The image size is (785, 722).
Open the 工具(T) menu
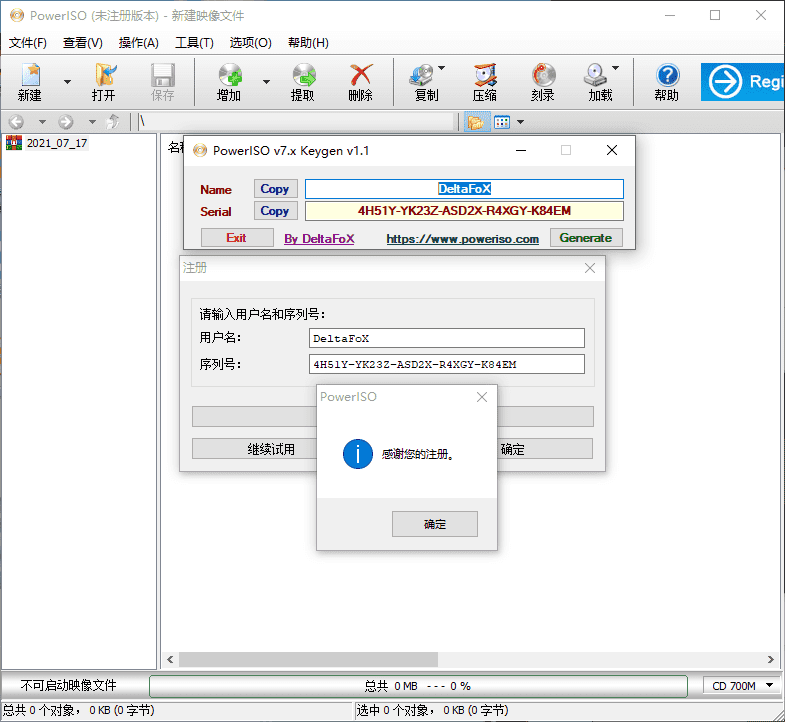[194, 43]
